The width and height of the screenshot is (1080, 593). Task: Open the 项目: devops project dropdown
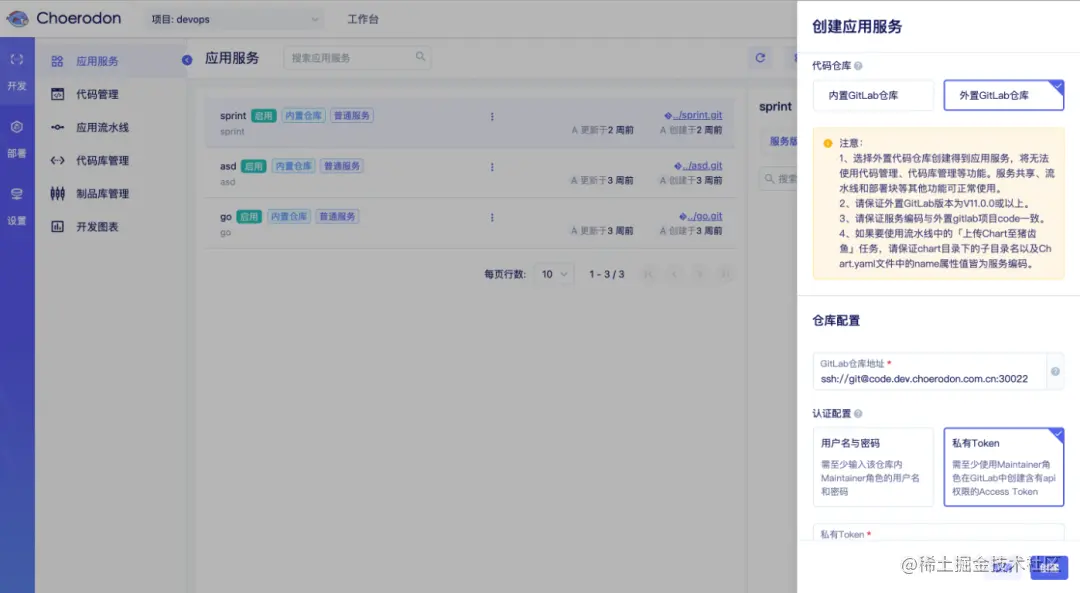(x=235, y=19)
